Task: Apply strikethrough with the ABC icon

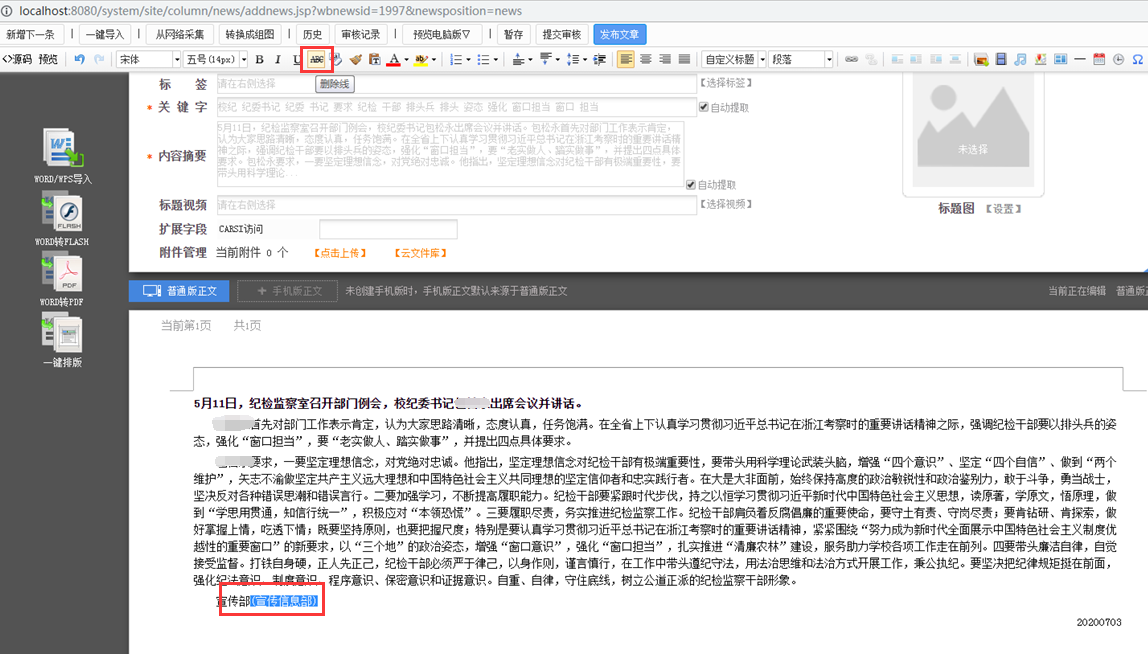Action: 316,59
